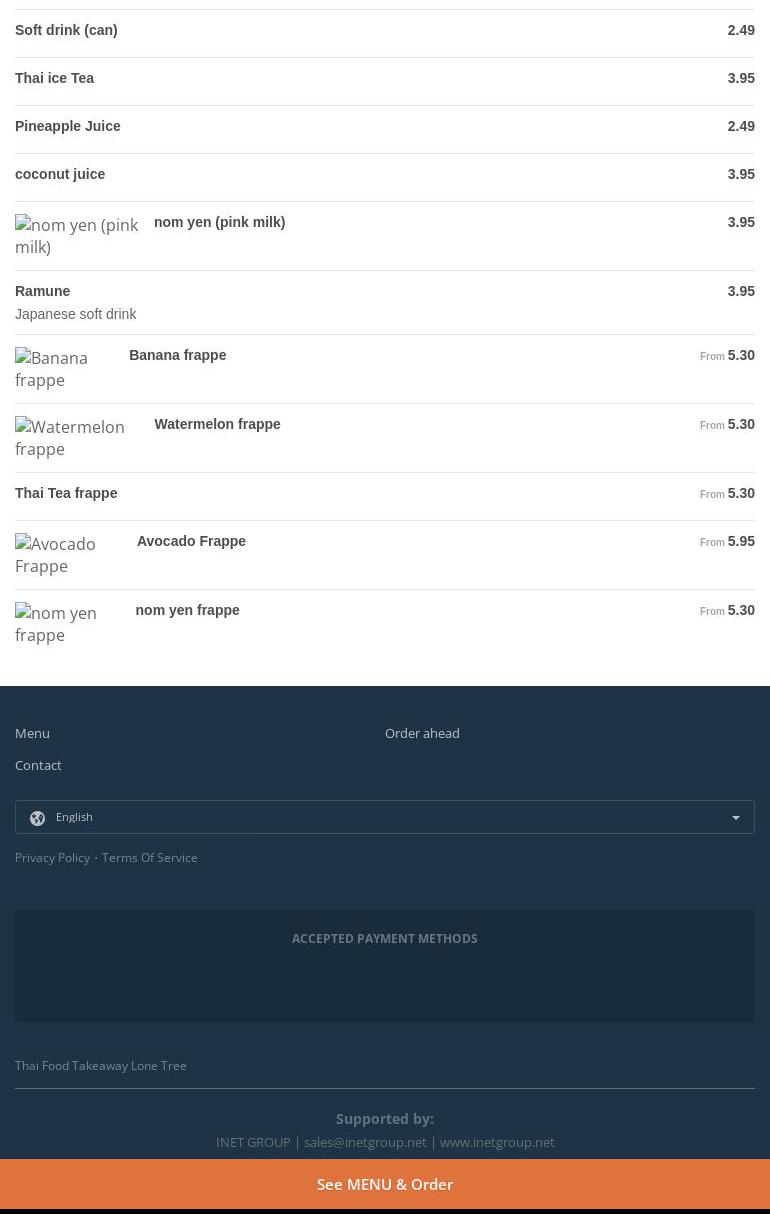View the Terms Of Service page
The height and width of the screenshot is (1214, 770).
tap(149, 857)
